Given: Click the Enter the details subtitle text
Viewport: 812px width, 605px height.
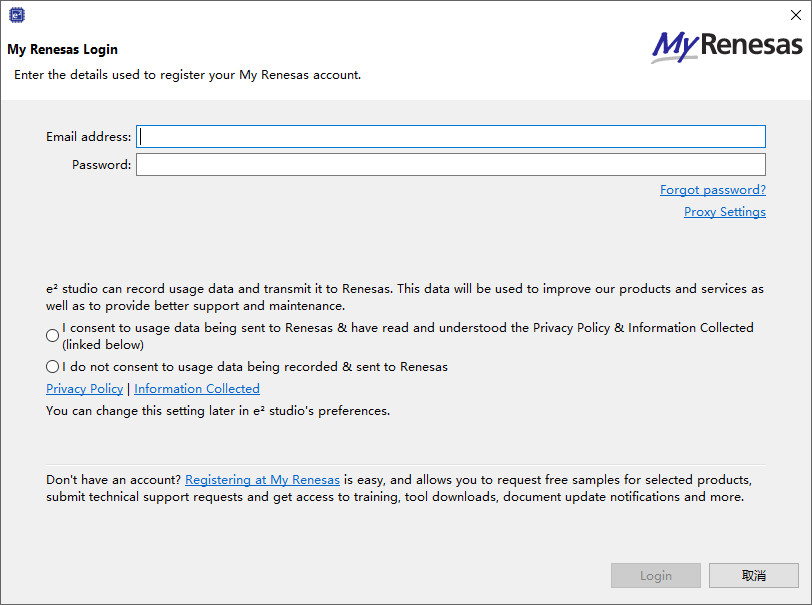Looking at the screenshot, I should click(x=187, y=75).
